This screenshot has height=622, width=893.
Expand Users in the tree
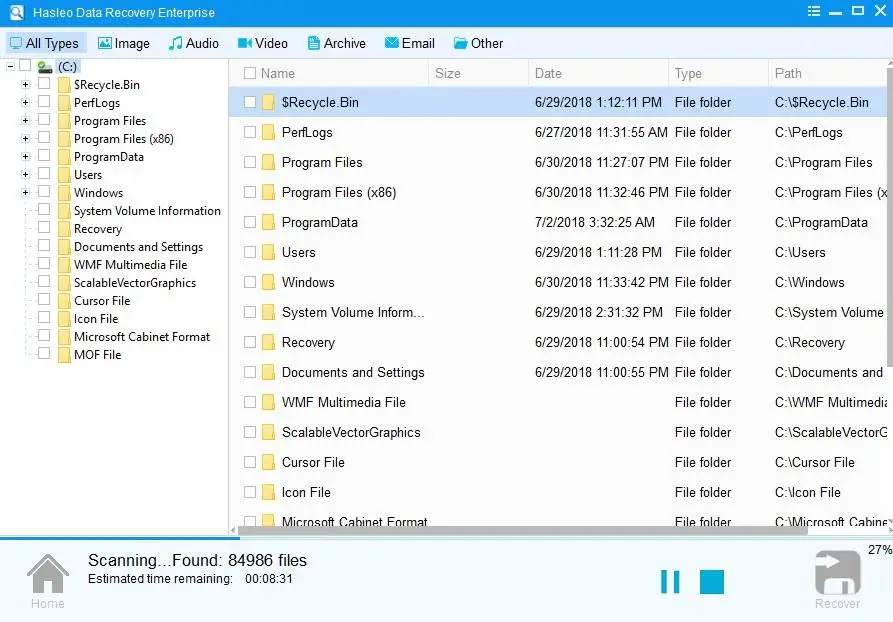tap(25, 174)
